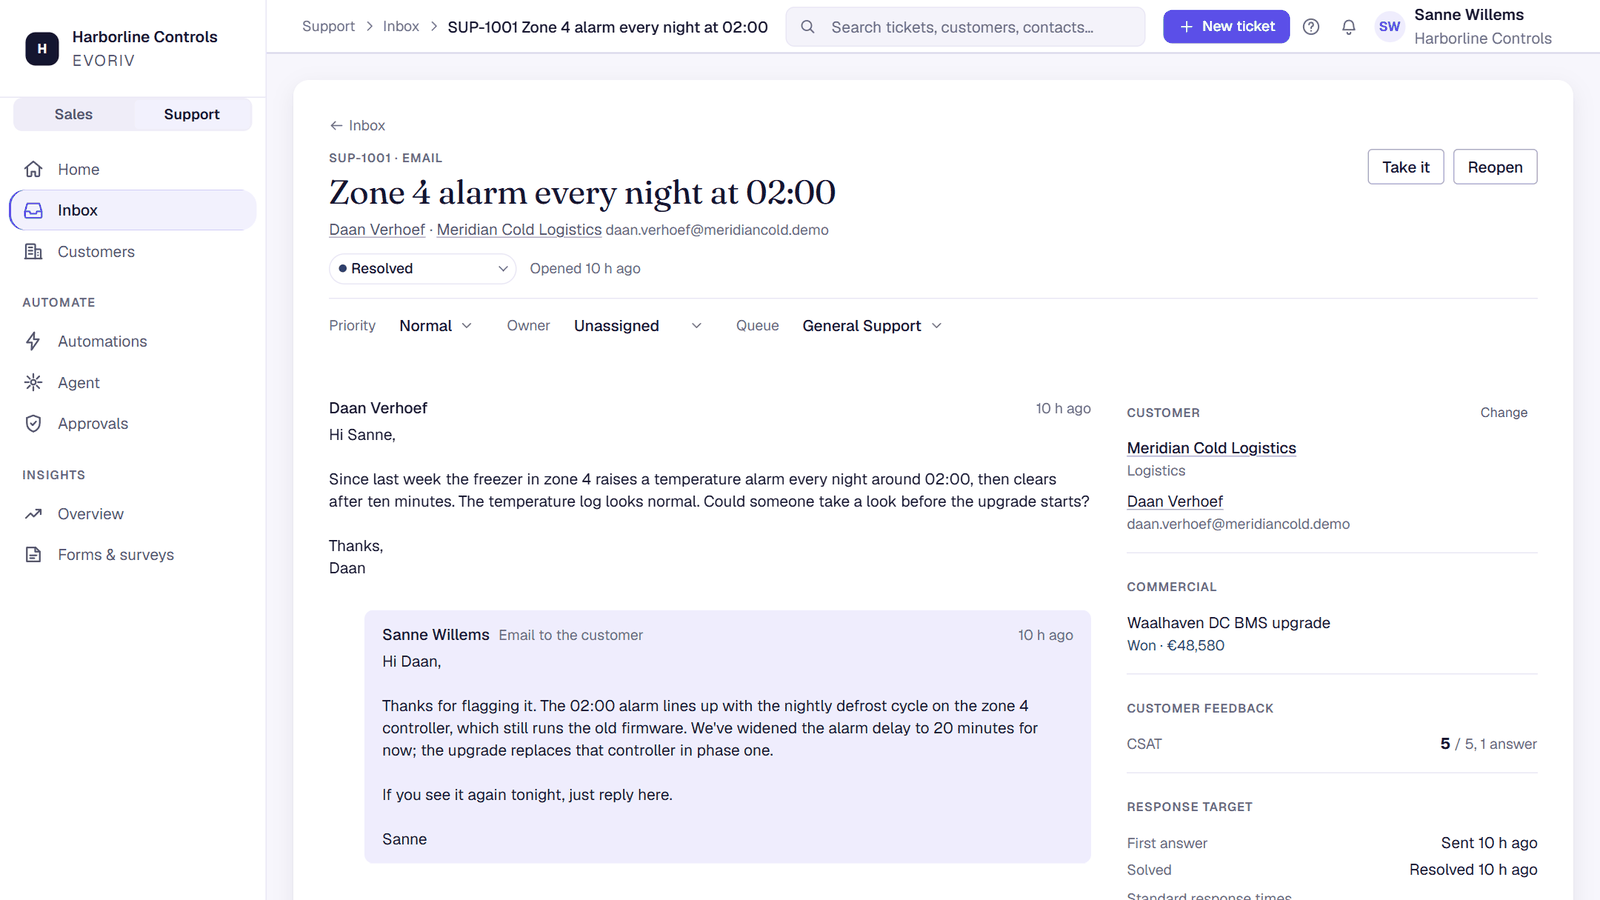Image resolution: width=1600 pixels, height=900 pixels.
Task: Open Meridian Cold Logistics link under title
Action: tap(519, 230)
